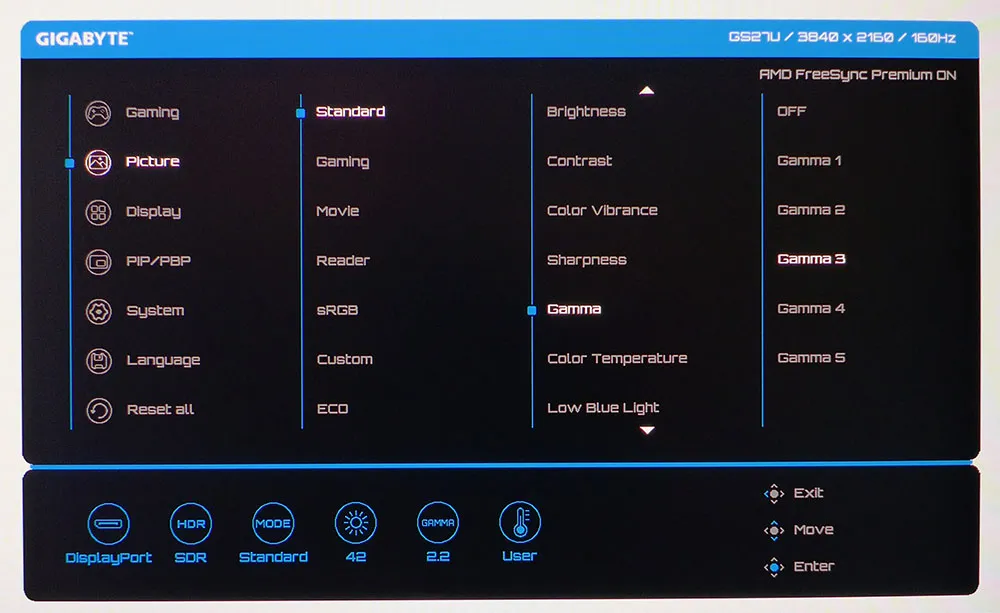Select Custom picture mode
The height and width of the screenshot is (613, 1000).
tap(344, 359)
